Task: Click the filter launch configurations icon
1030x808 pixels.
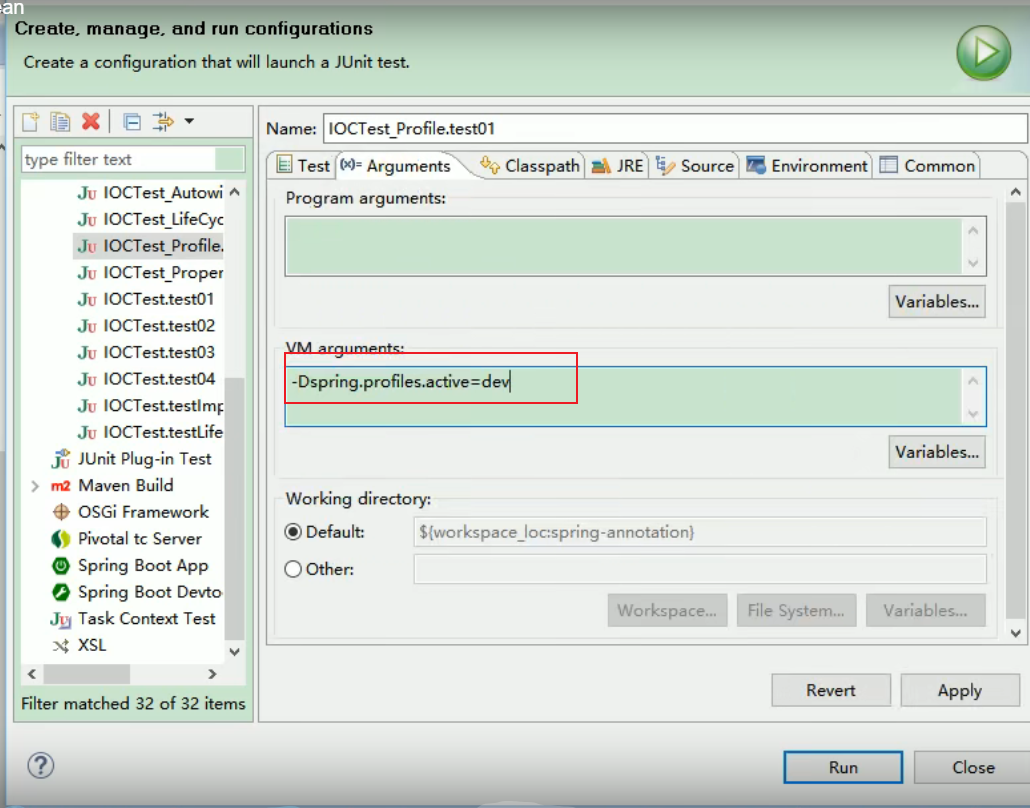Action: coord(163,122)
